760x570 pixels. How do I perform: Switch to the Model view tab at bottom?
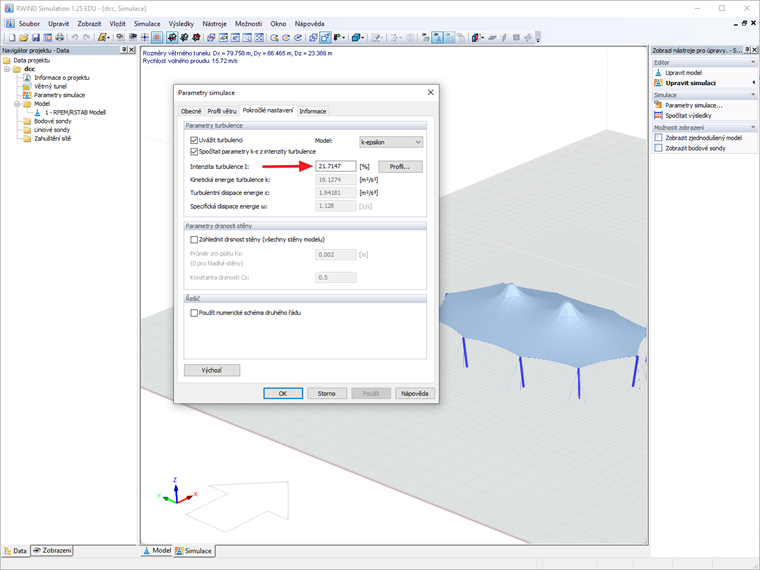[157, 551]
